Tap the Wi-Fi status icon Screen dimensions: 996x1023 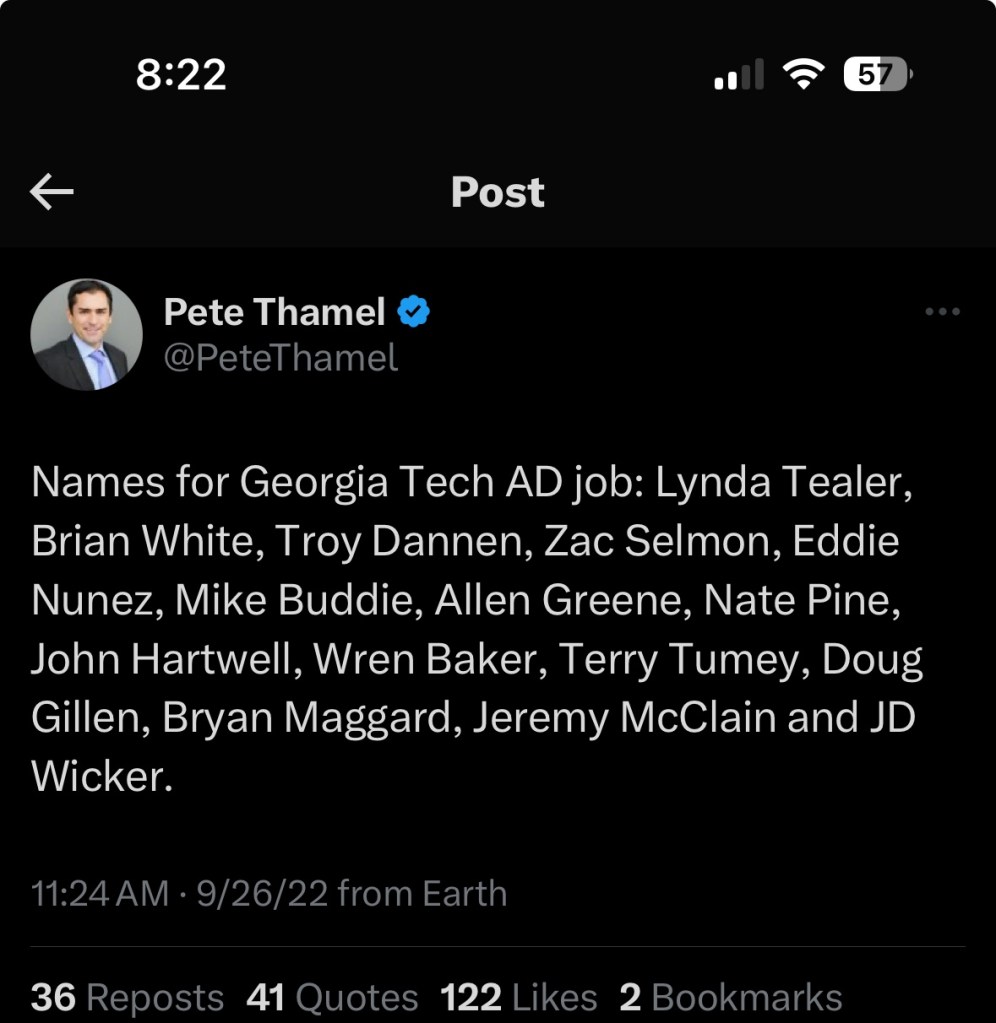click(x=803, y=74)
